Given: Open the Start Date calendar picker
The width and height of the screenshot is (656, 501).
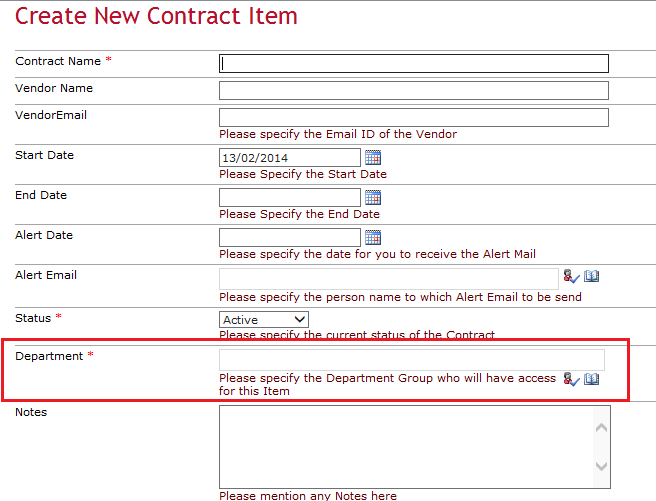Looking at the screenshot, I should tap(373, 157).
